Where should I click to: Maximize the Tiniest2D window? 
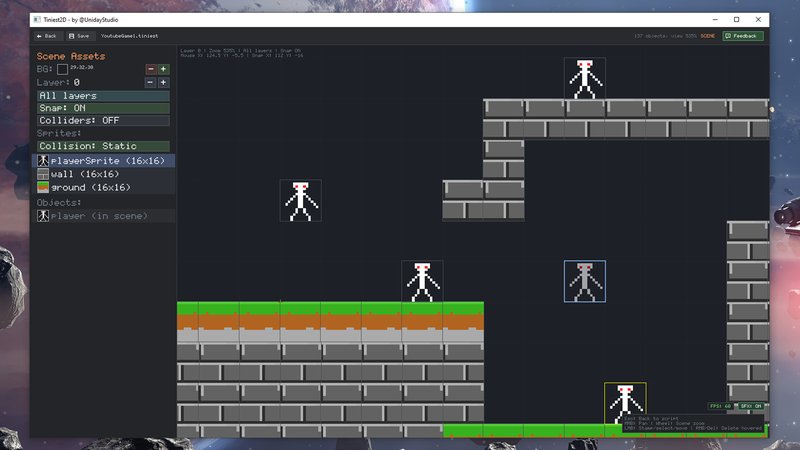click(x=736, y=19)
